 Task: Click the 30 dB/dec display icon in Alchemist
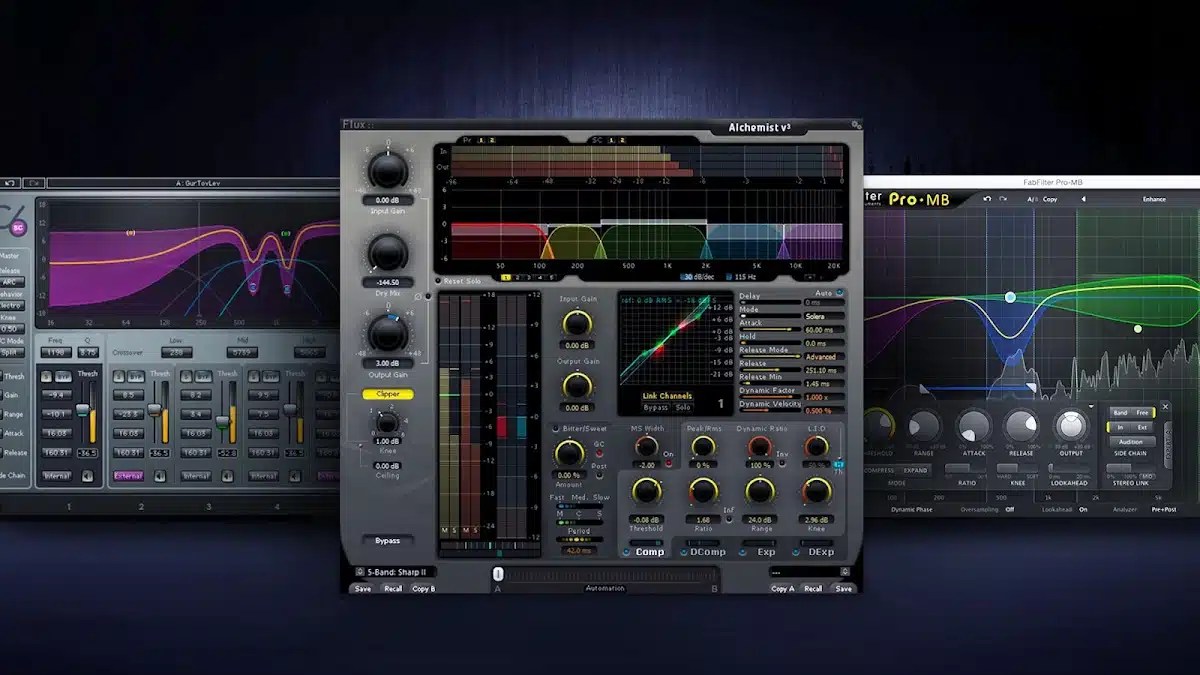coord(683,277)
